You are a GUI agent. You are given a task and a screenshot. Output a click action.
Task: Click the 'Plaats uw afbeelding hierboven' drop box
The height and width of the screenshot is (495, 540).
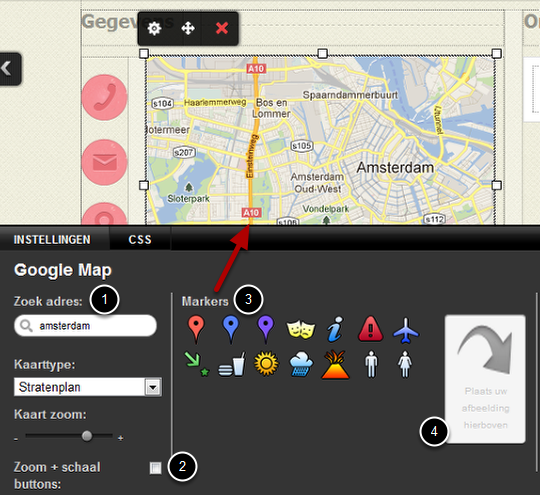(485, 379)
